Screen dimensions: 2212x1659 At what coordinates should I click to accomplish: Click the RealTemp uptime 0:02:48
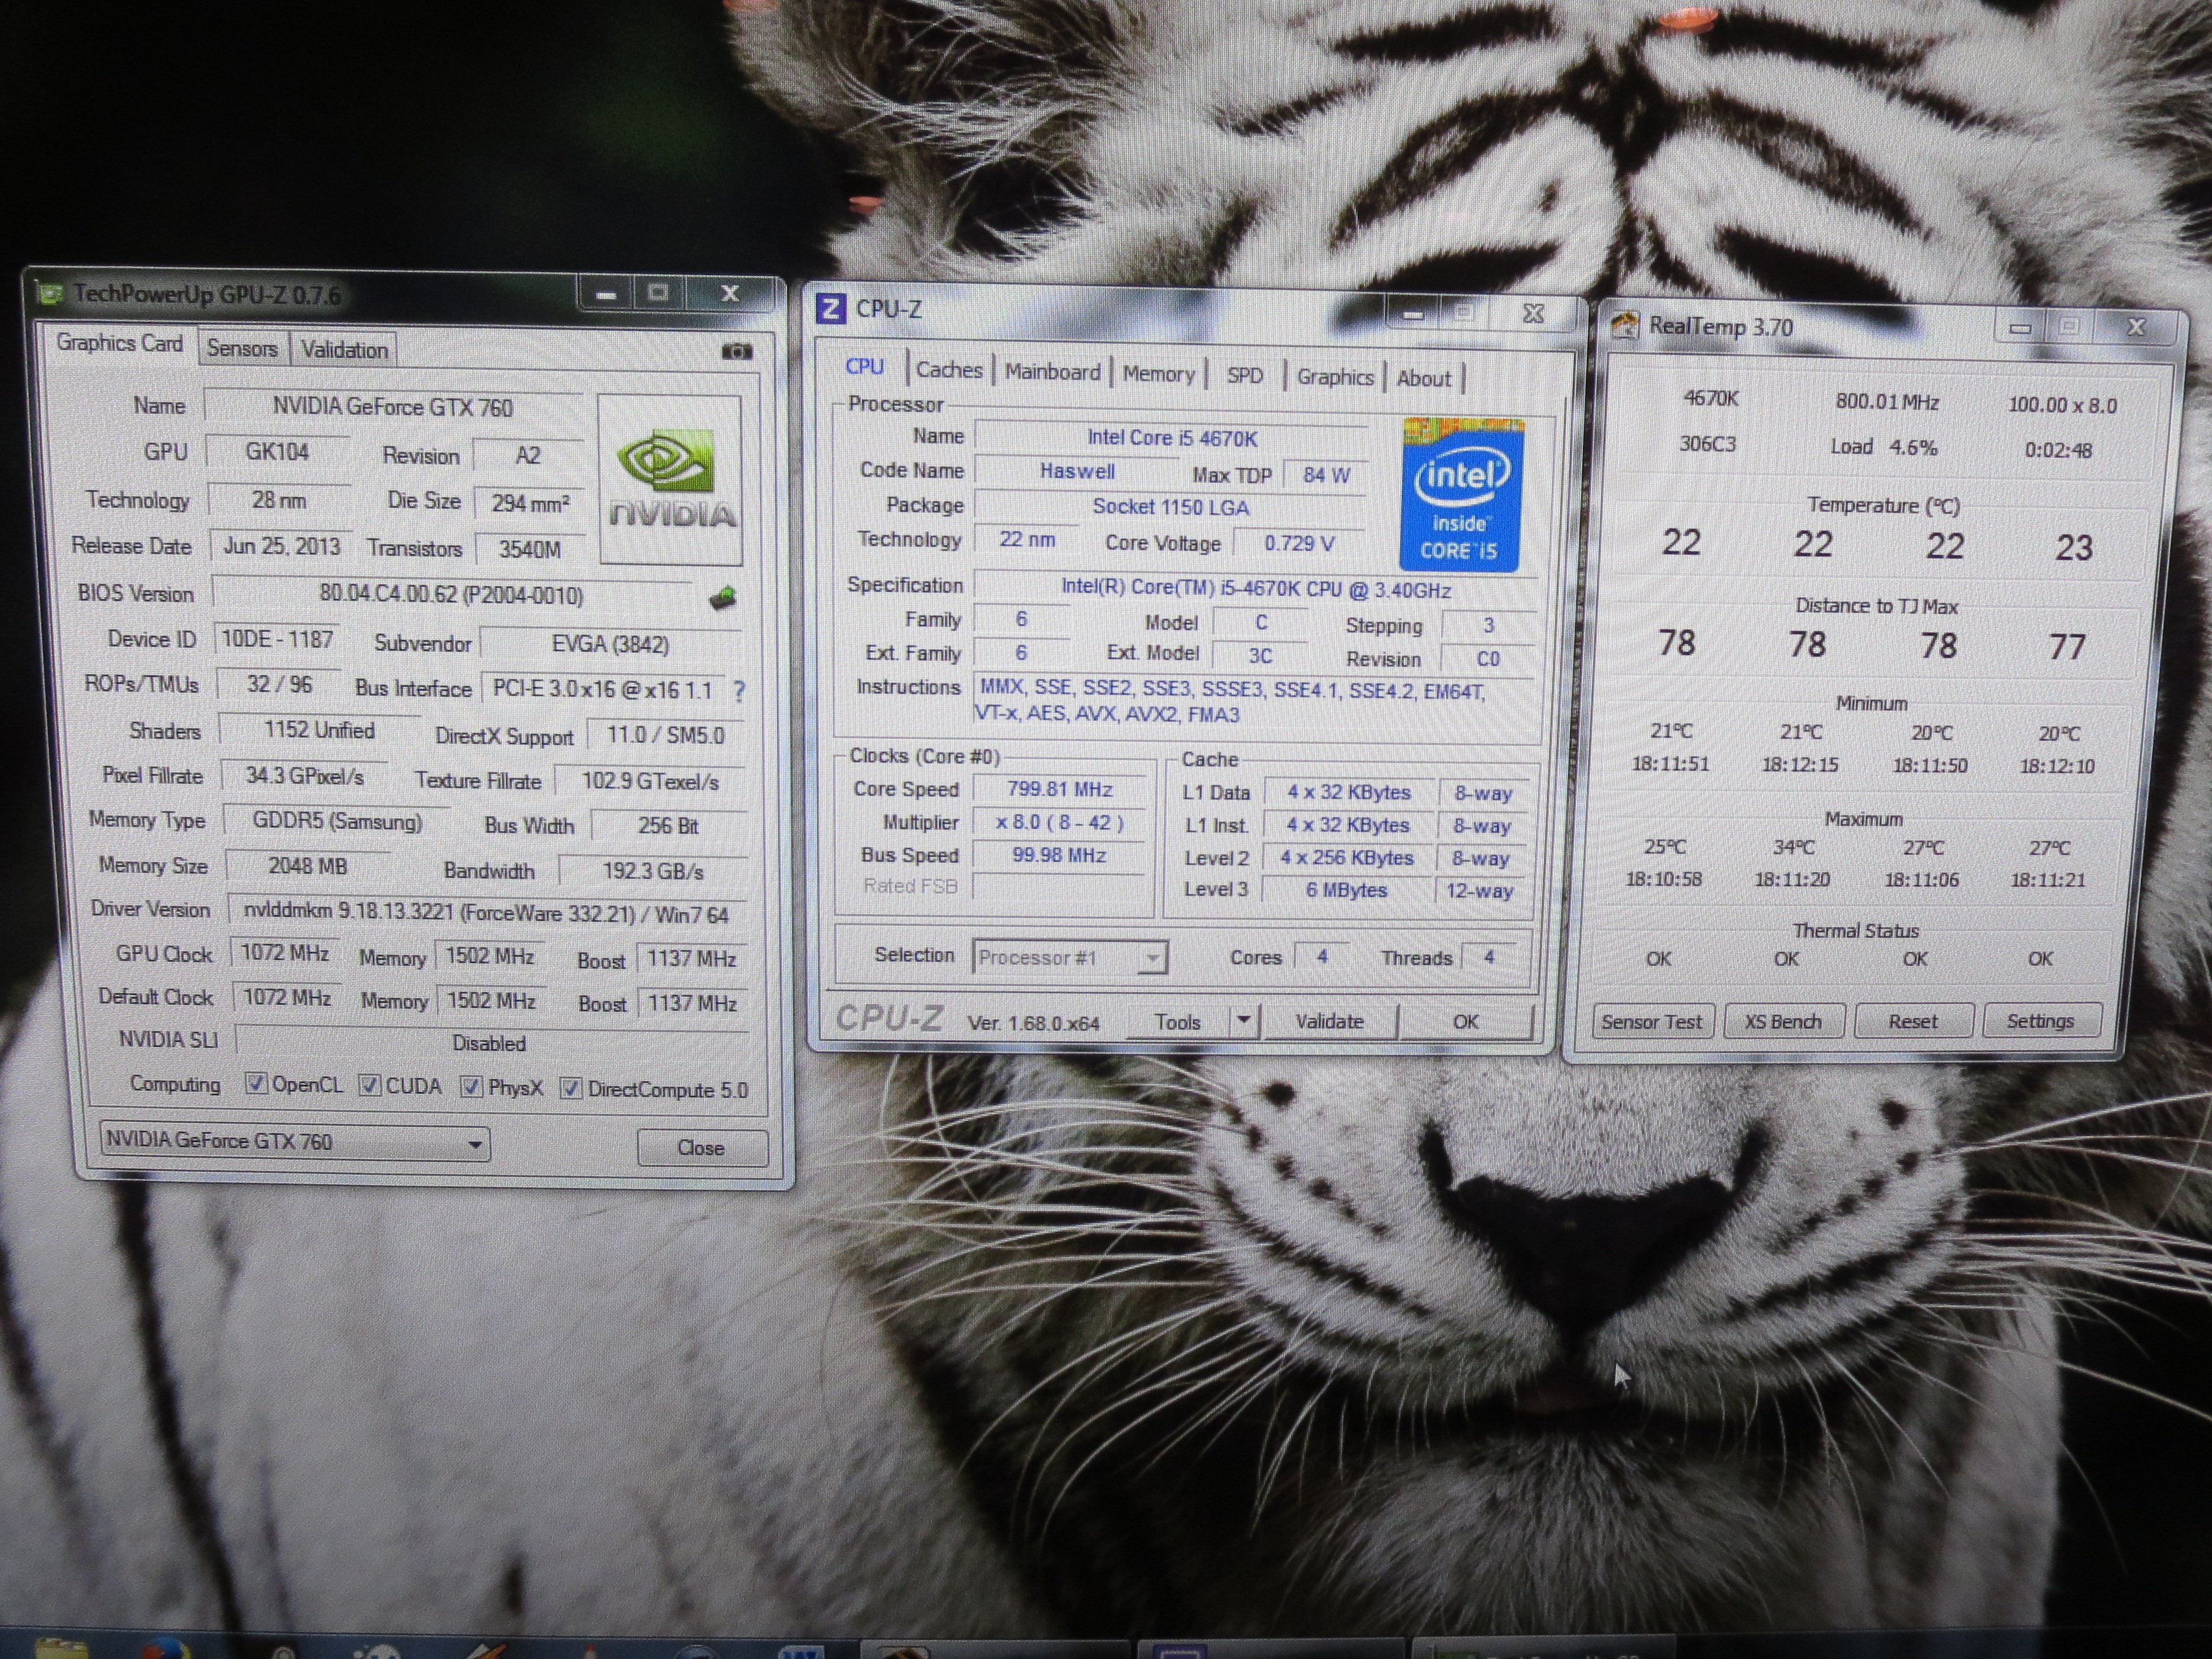(x=2058, y=450)
